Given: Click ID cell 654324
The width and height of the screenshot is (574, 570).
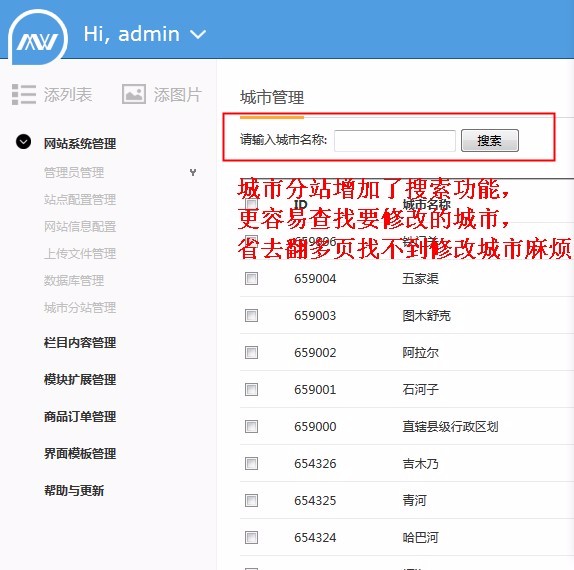Looking at the screenshot, I should click(315, 538).
